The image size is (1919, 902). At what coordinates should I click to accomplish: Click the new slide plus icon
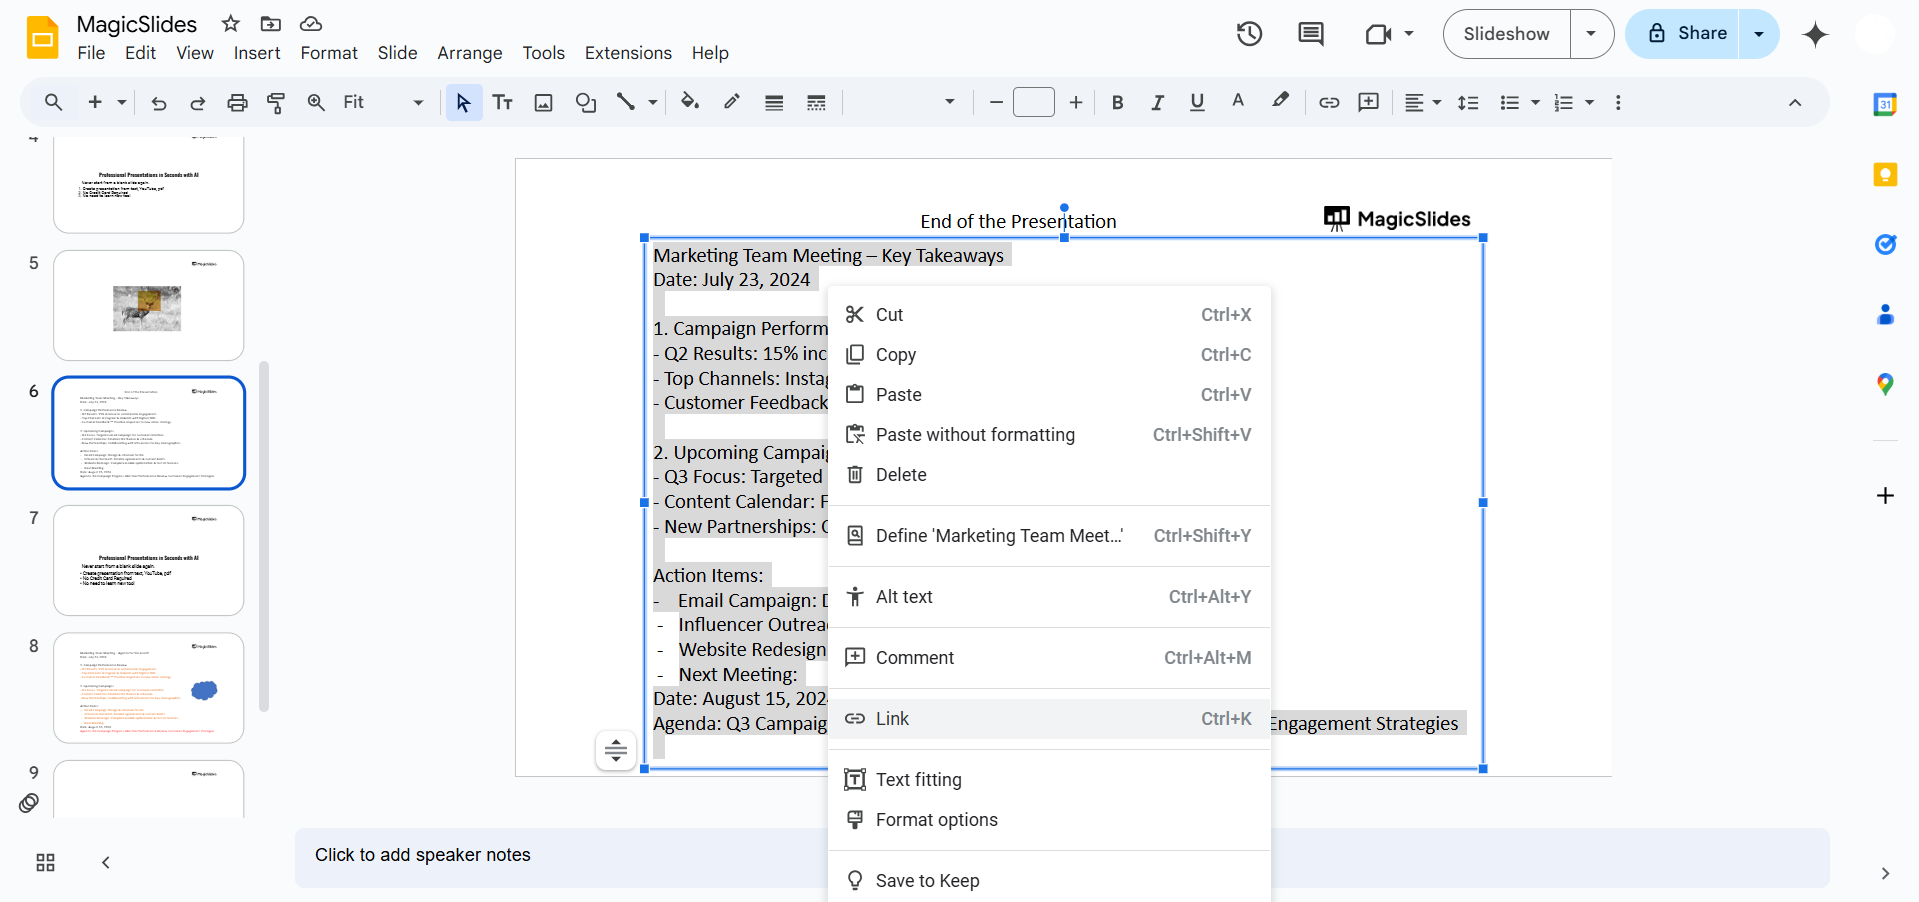coord(95,102)
